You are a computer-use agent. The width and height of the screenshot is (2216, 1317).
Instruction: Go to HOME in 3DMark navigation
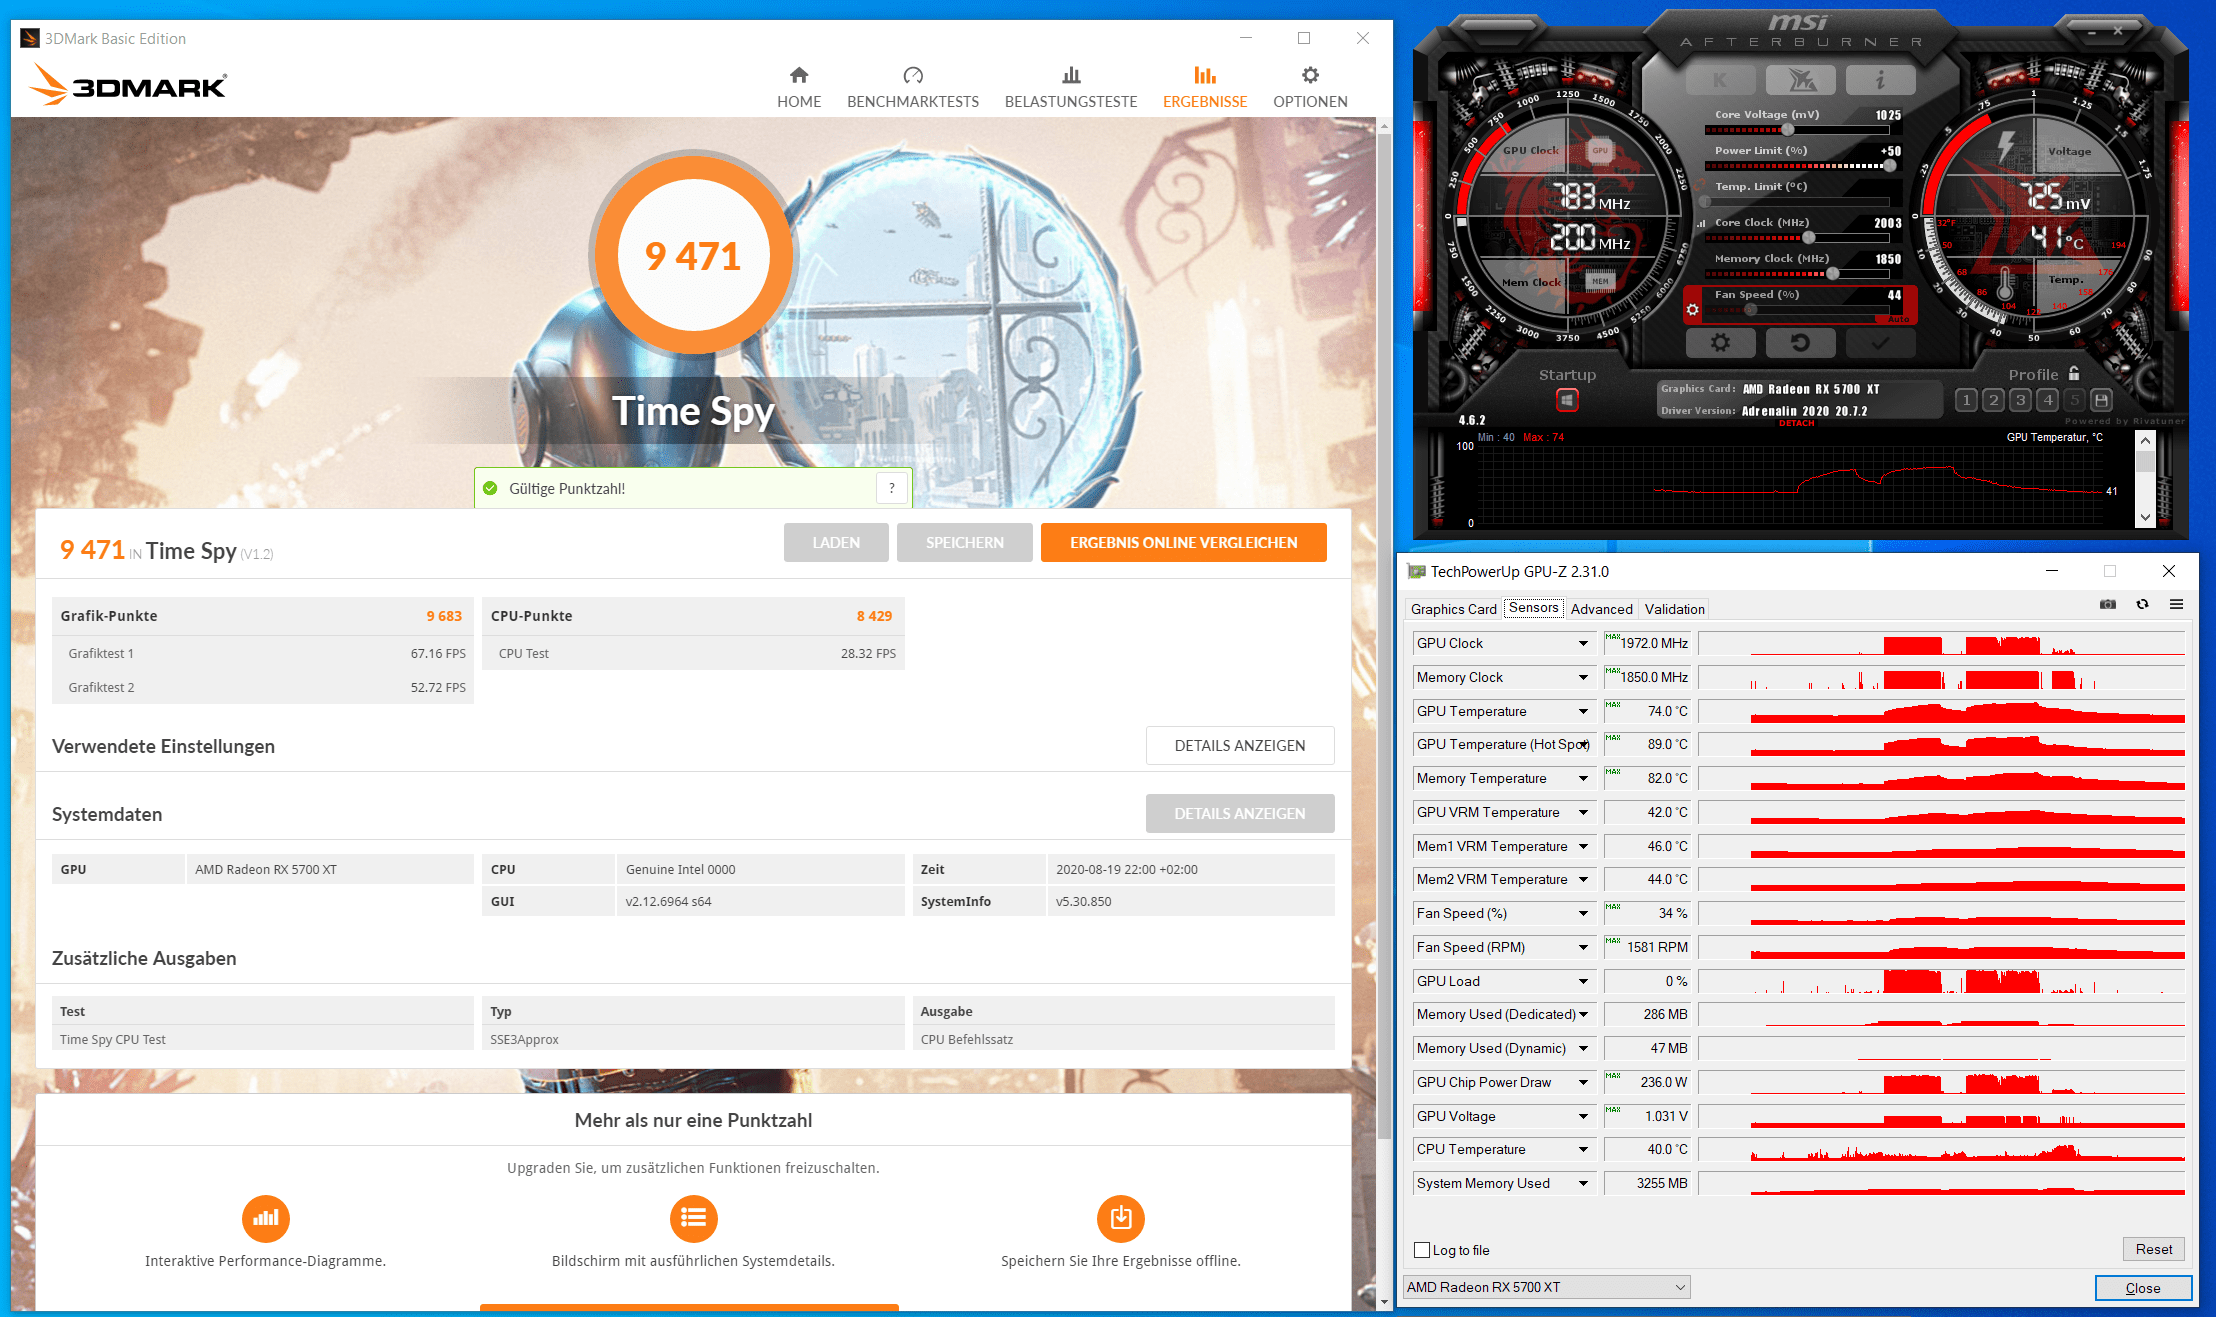(799, 88)
